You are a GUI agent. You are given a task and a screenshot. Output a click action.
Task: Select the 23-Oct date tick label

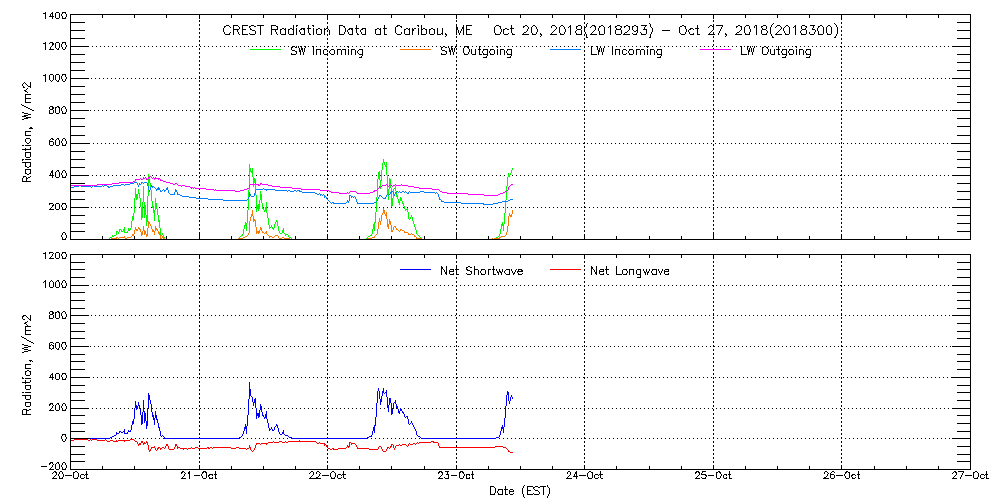click(x=456, y=477)
